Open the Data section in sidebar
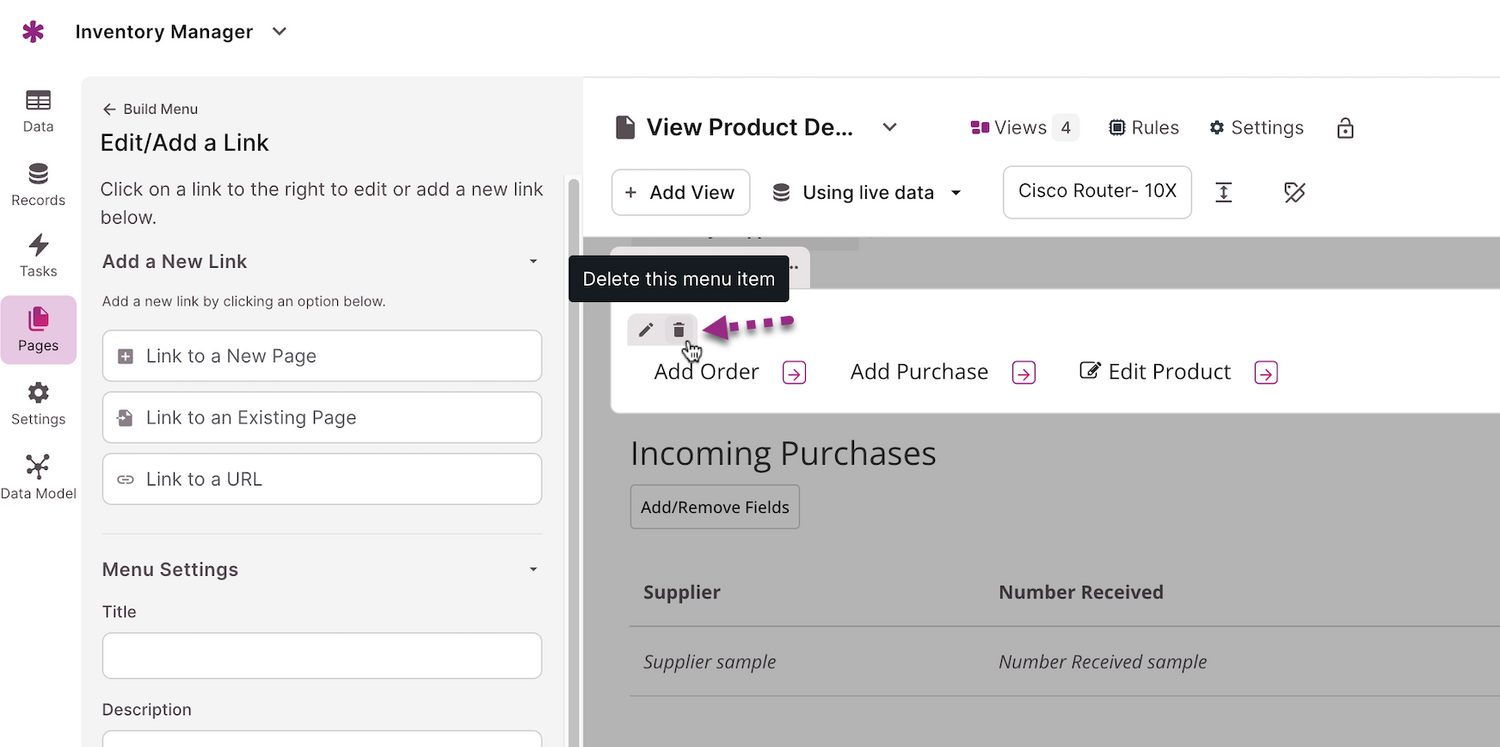The image size is (1500, 747). click(38, 111)
